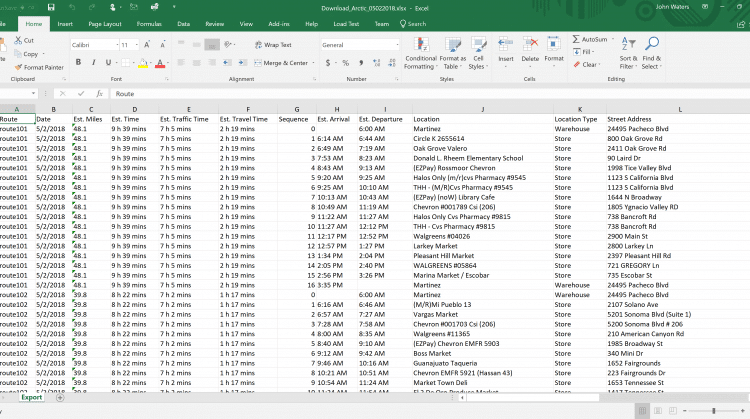Click the Save icon in the title bar
The height and width of the screenshot is (419, 750).
pyautogui.click(x=51, y=7)
